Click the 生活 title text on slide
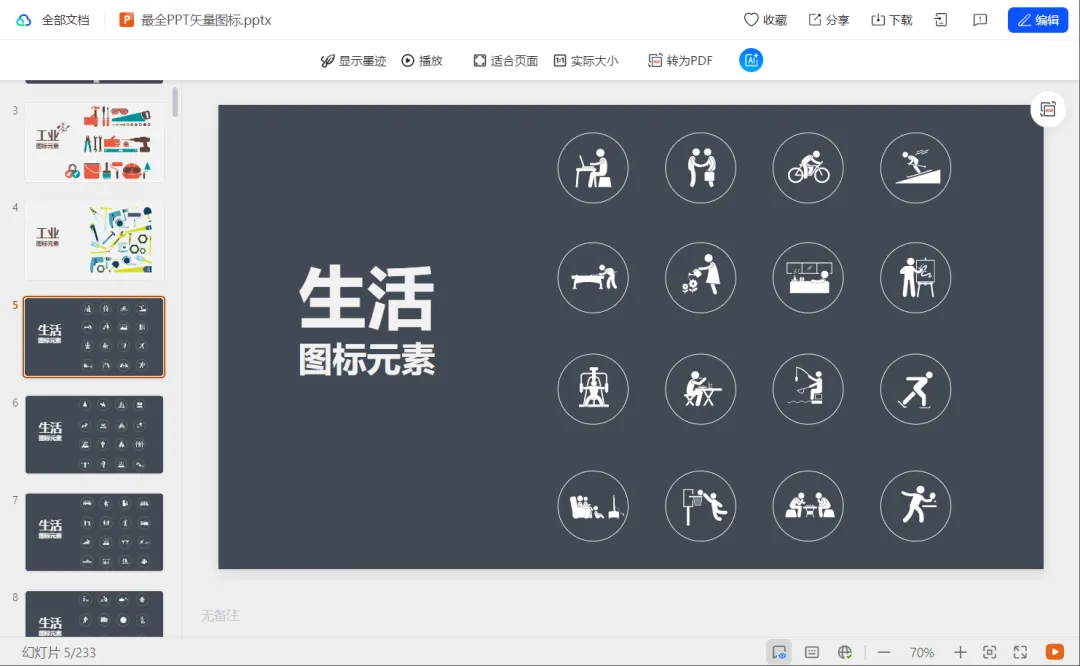1080x666 pixels. click(366, 298)
